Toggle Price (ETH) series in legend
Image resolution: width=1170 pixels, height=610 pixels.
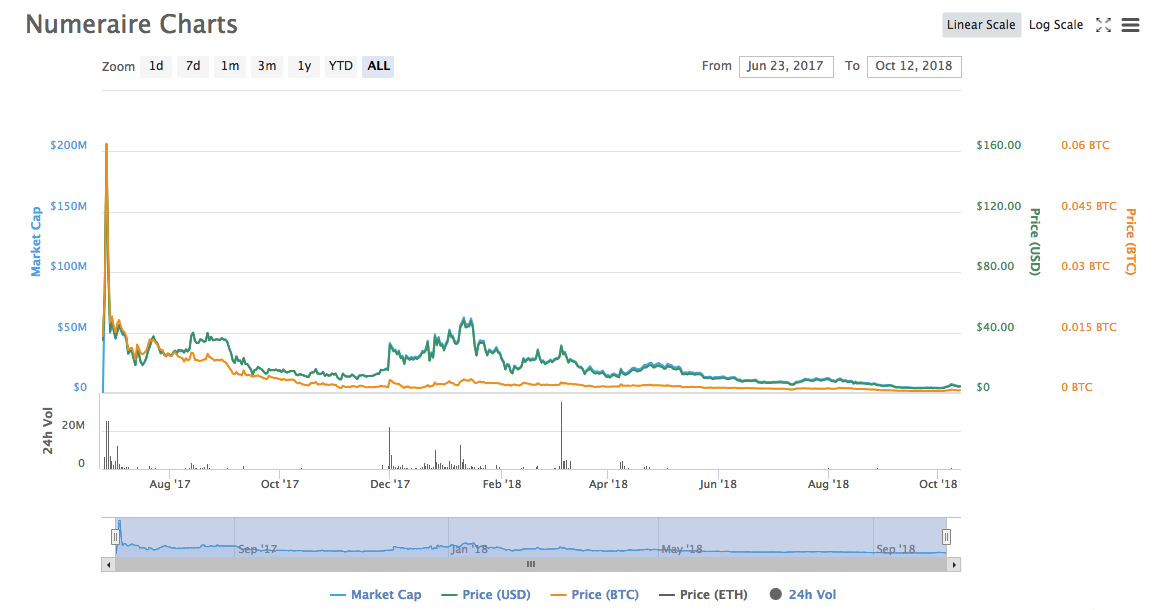click(x=704, y=594)
